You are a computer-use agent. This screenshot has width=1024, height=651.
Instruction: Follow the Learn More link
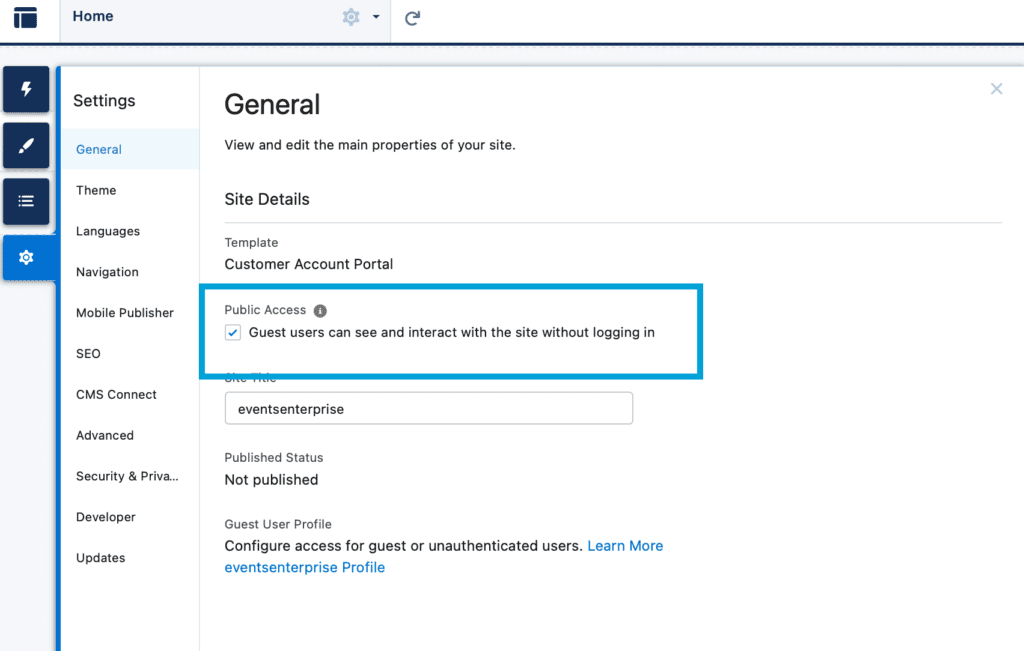click(625, 546)
